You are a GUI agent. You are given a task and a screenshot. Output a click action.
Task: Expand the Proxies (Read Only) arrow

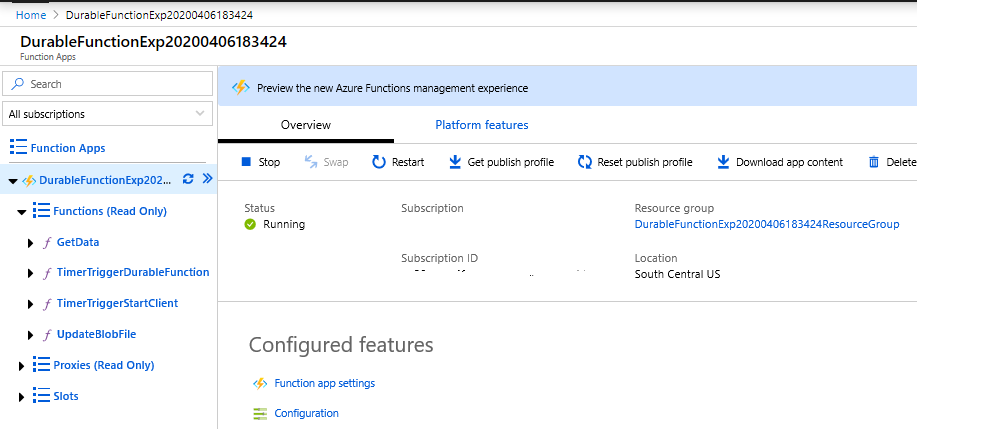click(22, 366)
